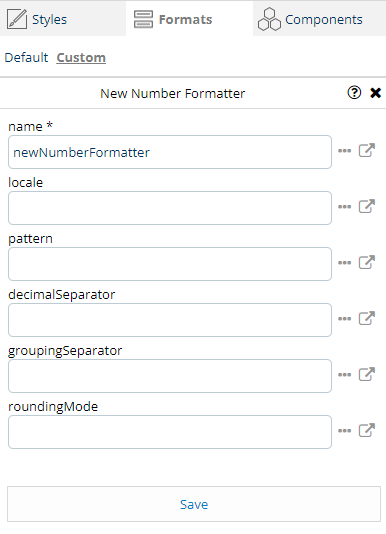
Task: Click the ellipsis icon beside pattern field
Action: pyautogui.click(x=344, y=263)
